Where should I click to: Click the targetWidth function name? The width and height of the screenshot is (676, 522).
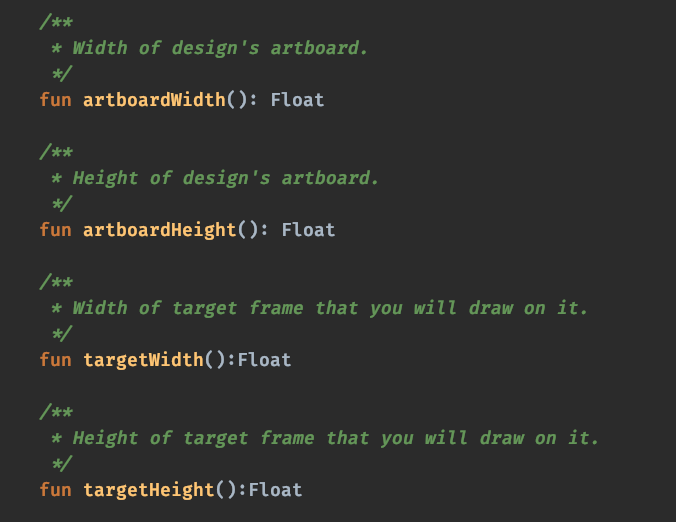tap(143, 360)
